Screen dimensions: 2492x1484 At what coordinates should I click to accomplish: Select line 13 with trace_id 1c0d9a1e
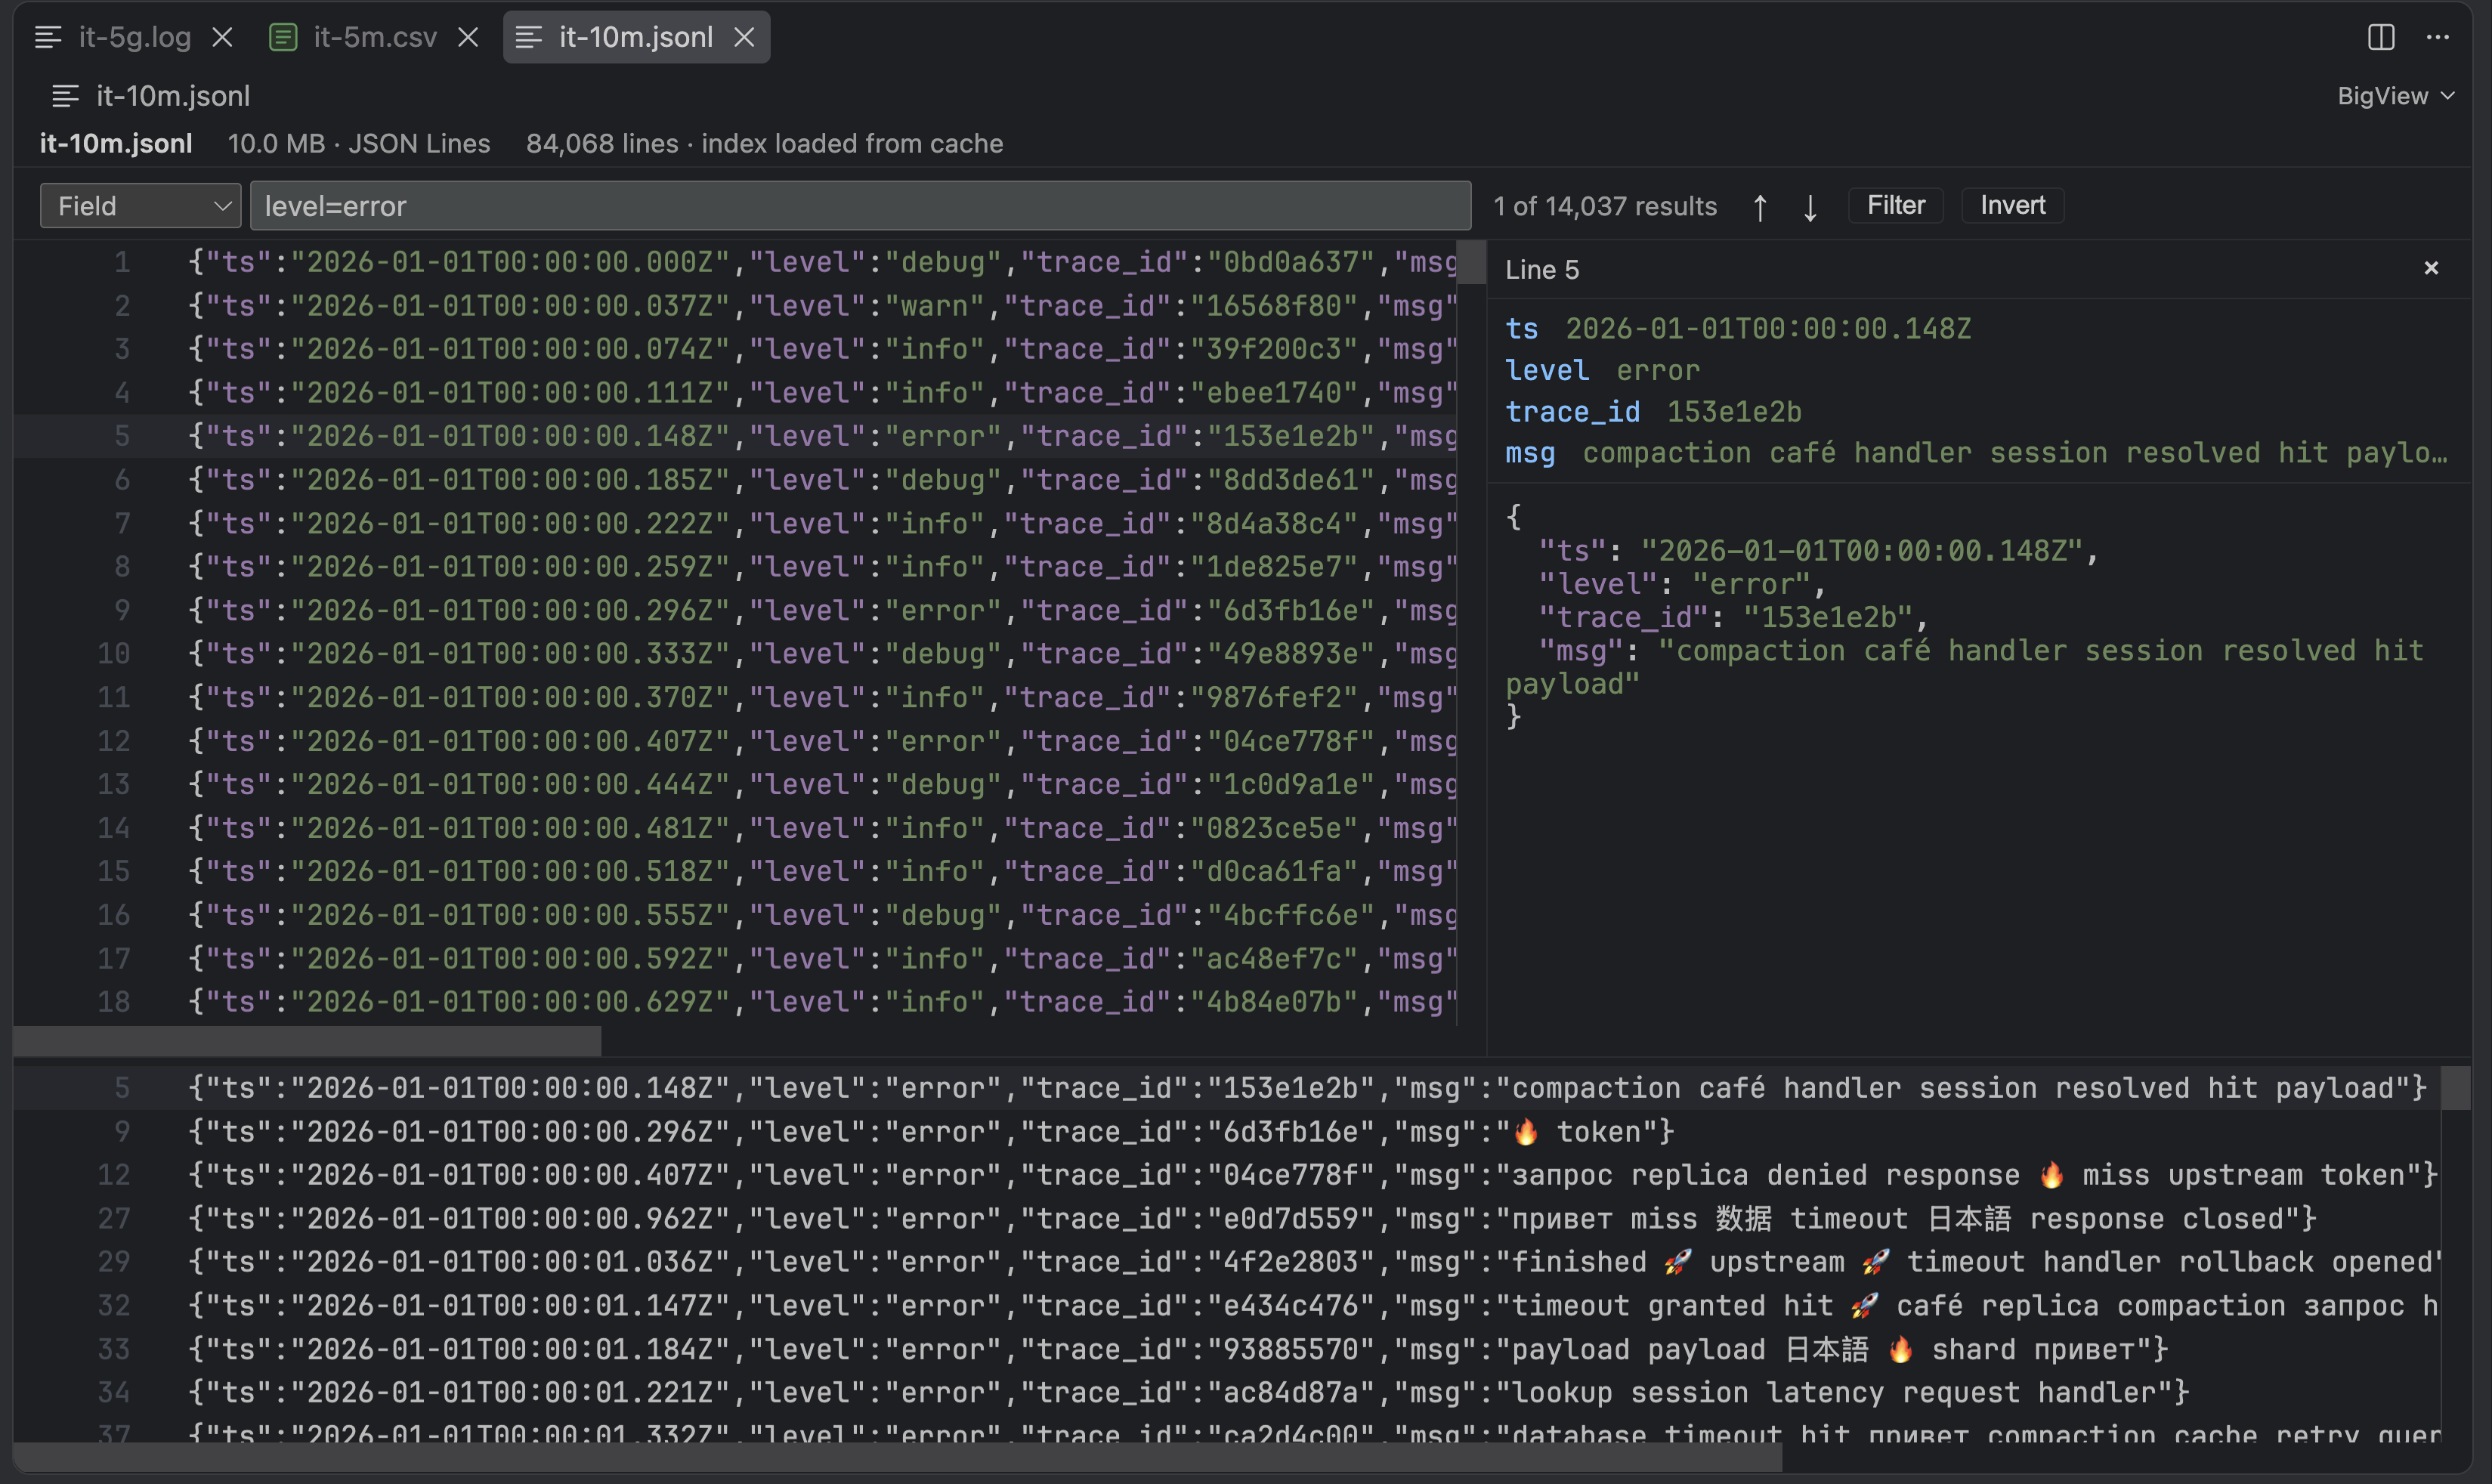point(735,784)
